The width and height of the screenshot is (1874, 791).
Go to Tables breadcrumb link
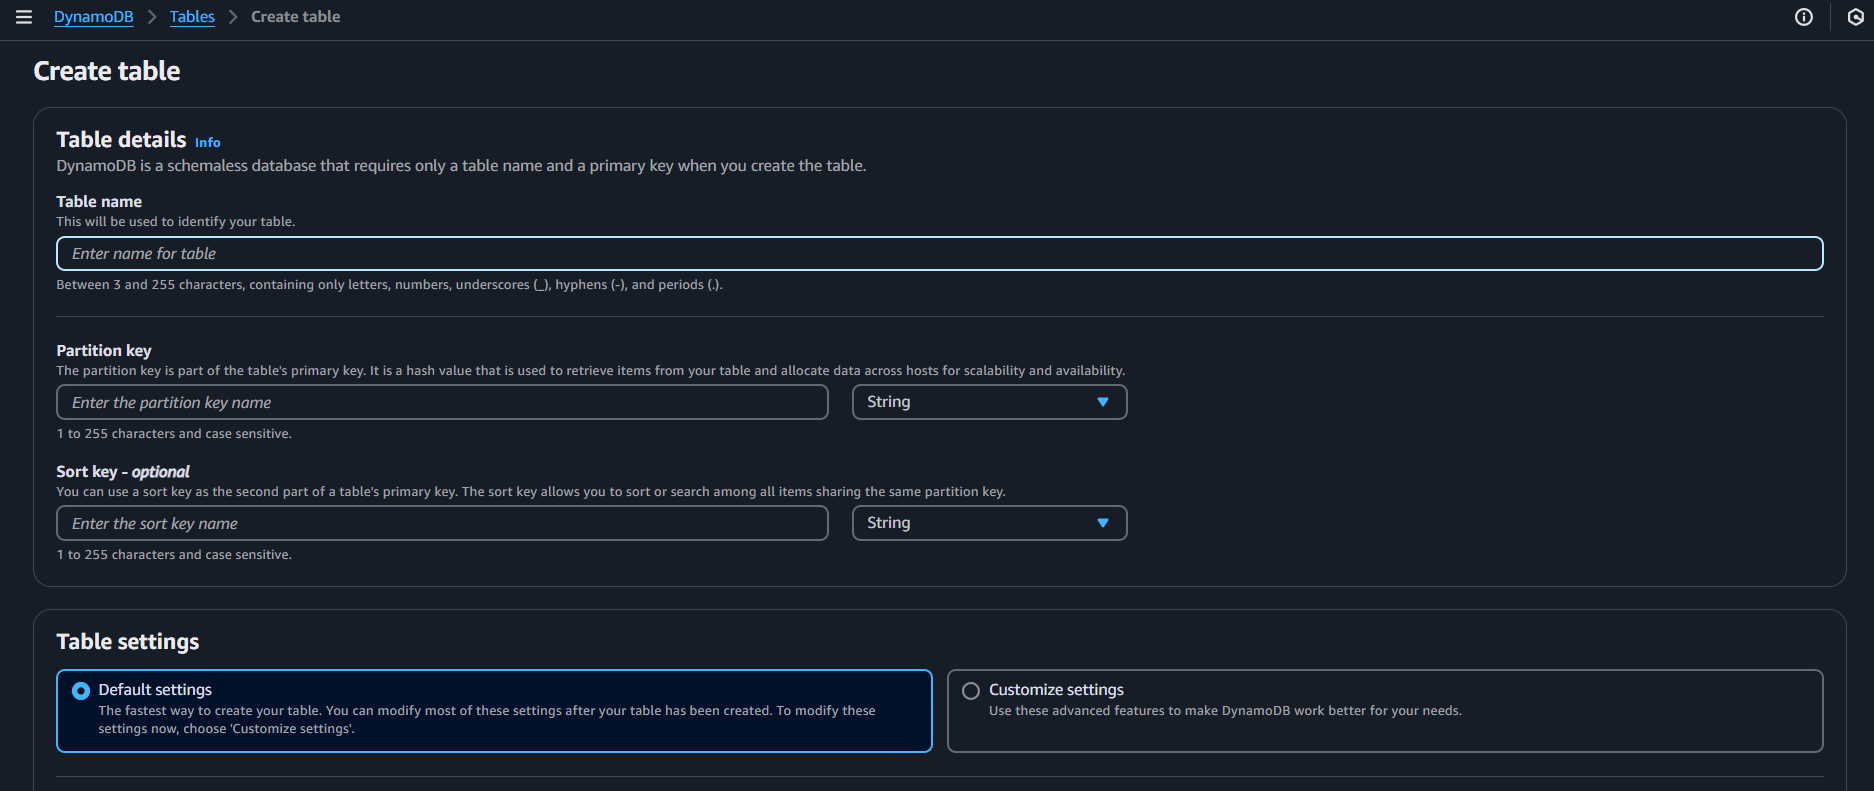coord(192,17)
